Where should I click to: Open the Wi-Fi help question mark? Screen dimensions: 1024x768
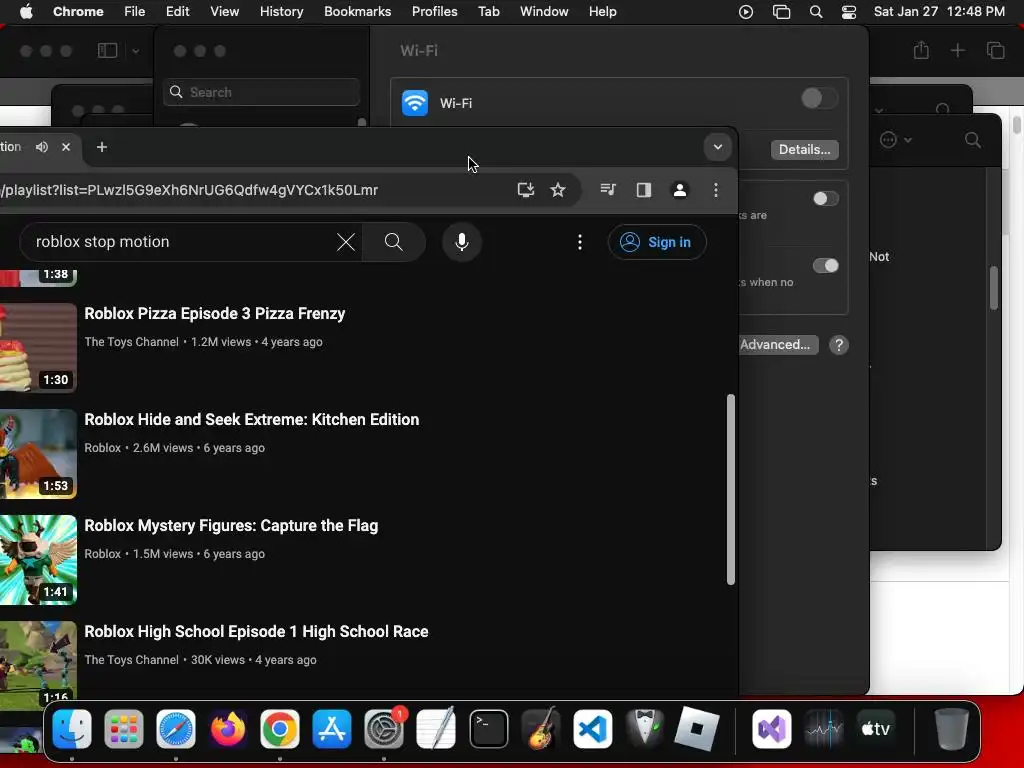(x=839, y=345)
